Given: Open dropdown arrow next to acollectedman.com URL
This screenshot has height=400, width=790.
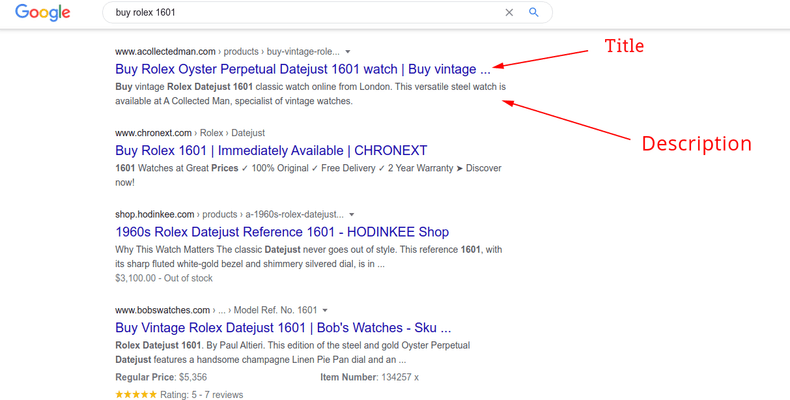Looking at the screenshot, I should pyautogui.click(x=348, y=52).
